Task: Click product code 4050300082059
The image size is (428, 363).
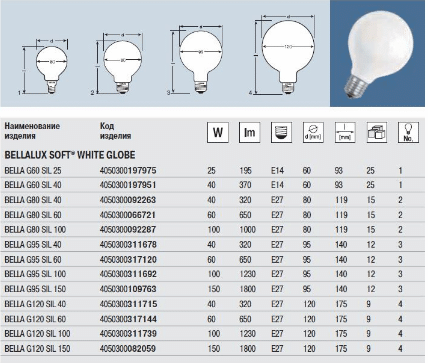Action: 128,349
